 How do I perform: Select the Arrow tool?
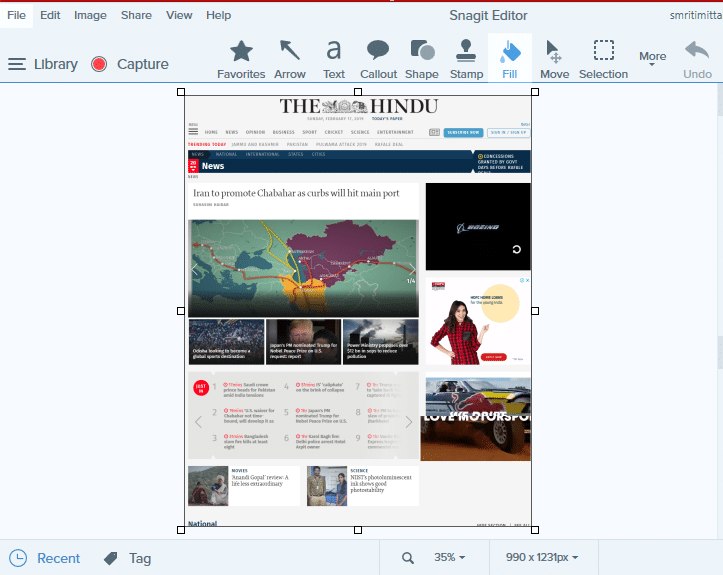click(290, 59)
